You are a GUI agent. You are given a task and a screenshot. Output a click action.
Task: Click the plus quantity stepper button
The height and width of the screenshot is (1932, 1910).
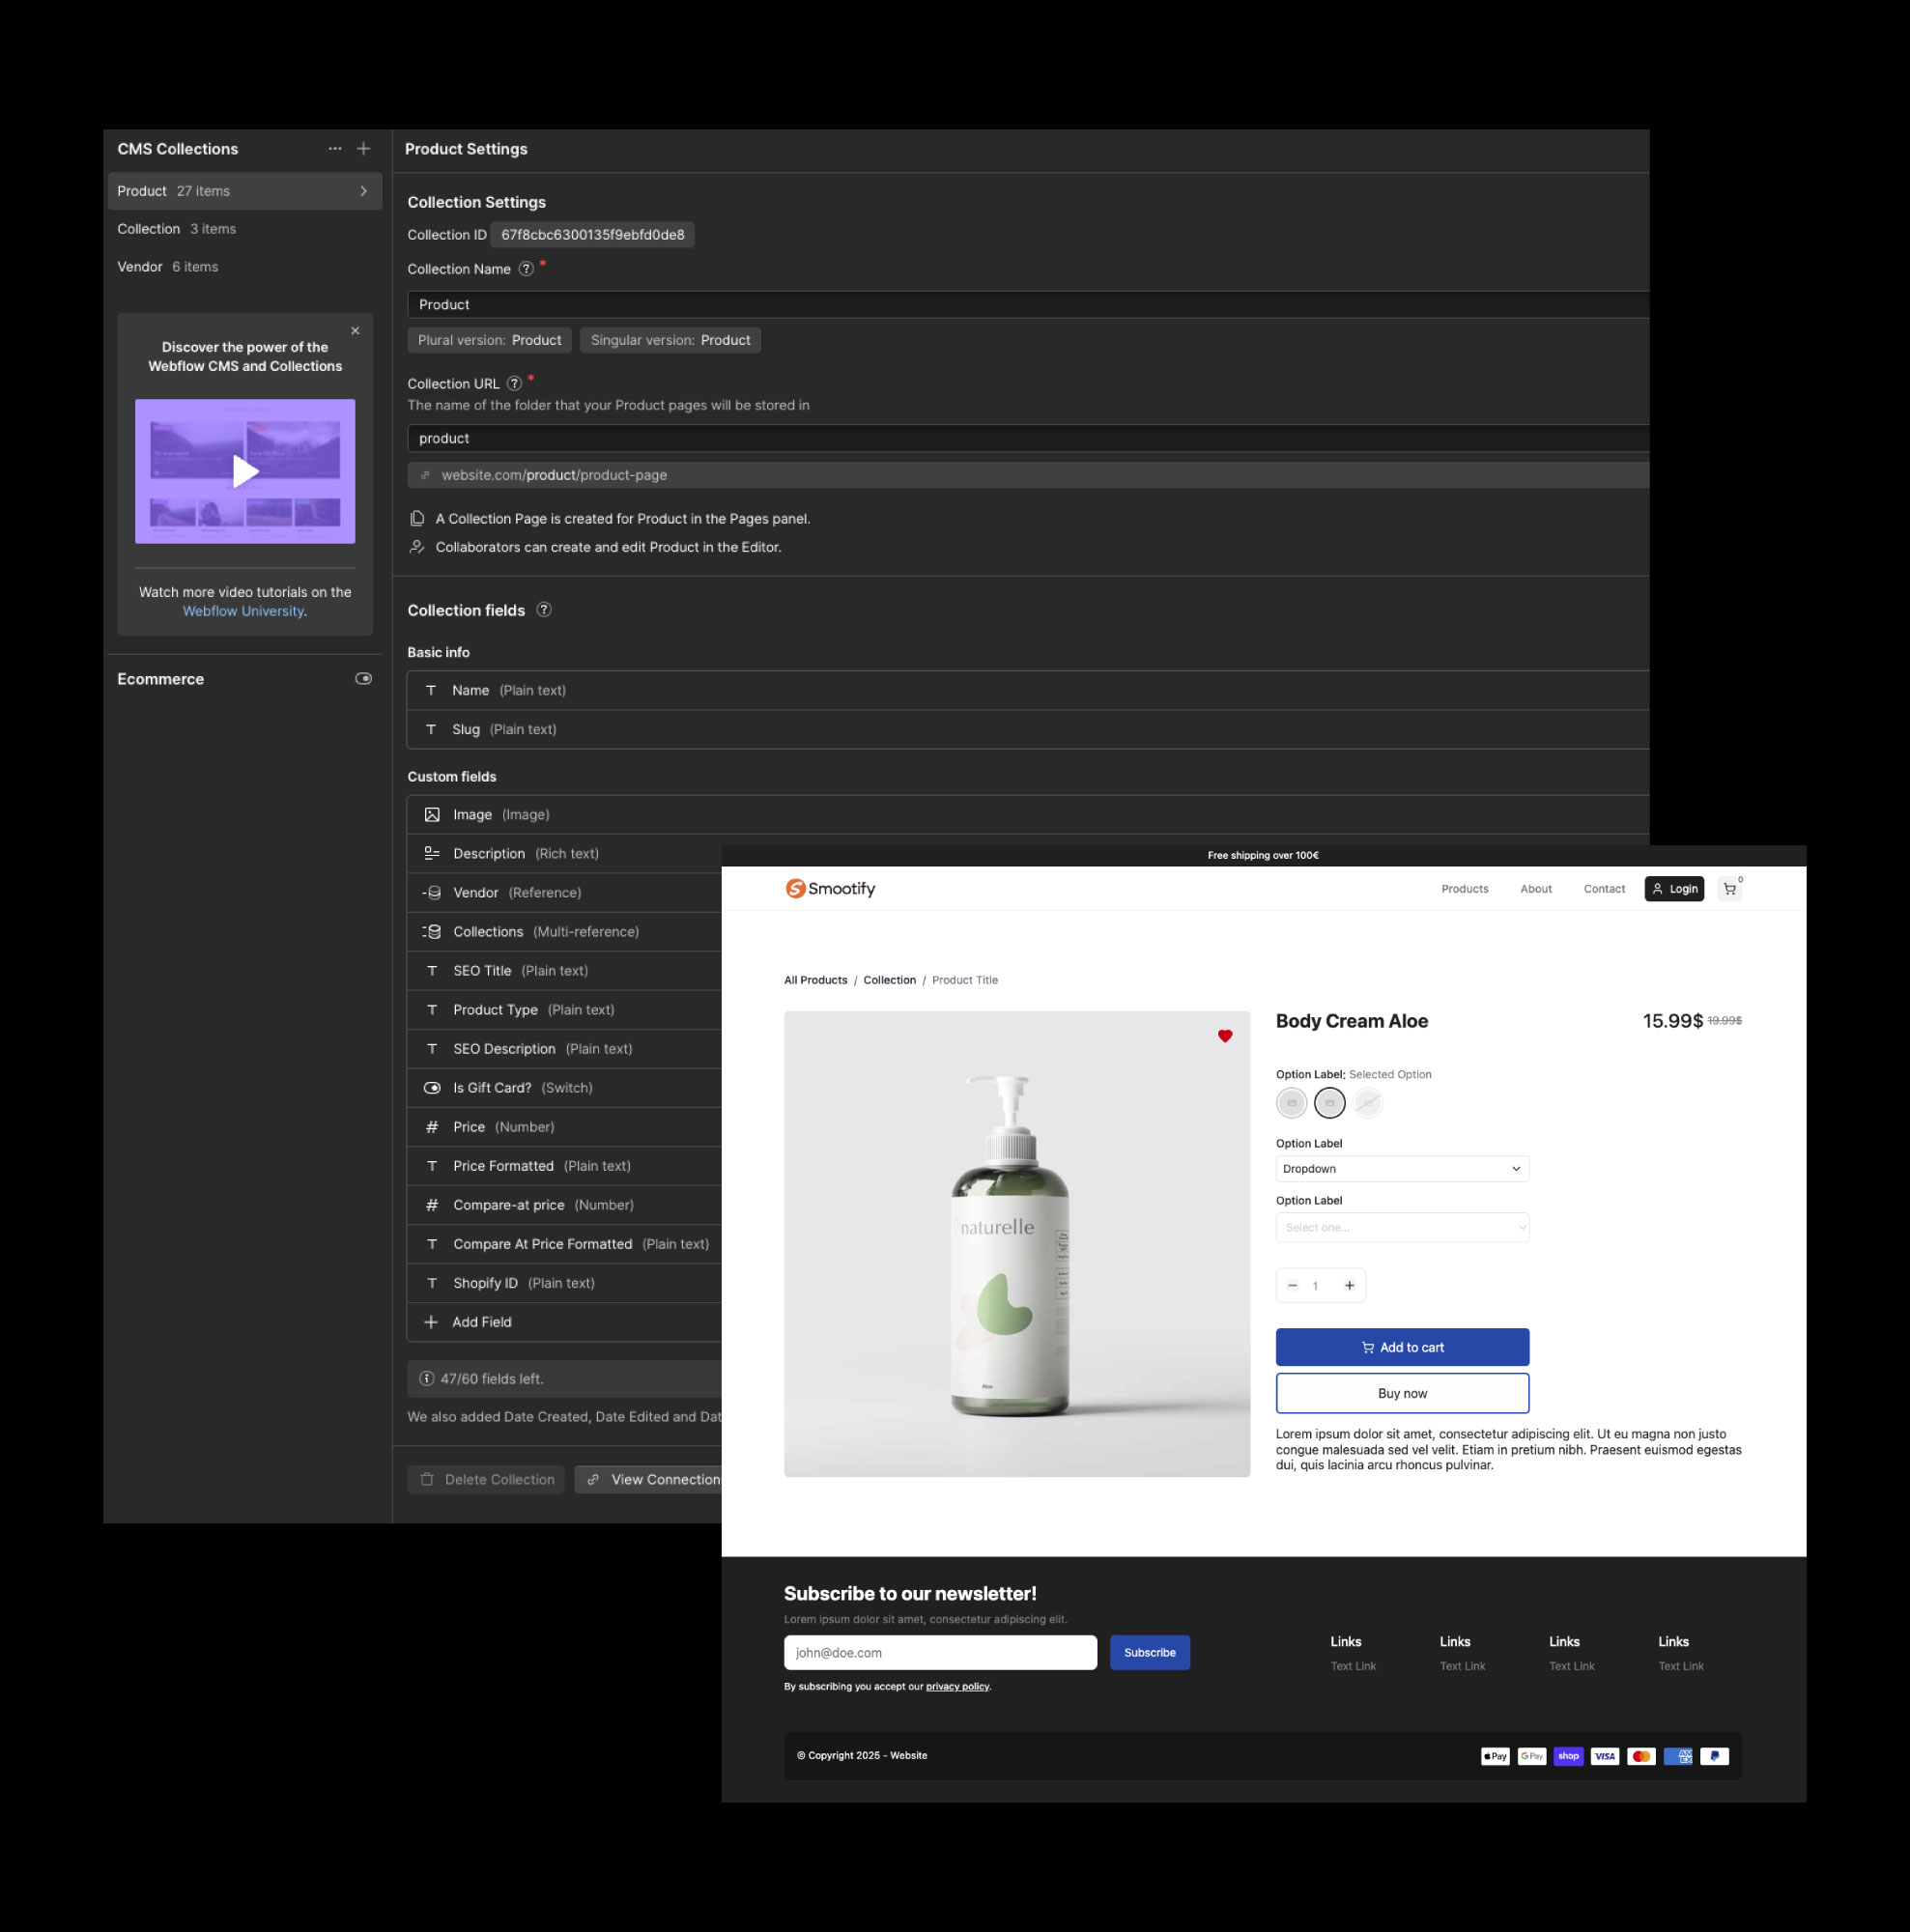tap(1349, 1286)
